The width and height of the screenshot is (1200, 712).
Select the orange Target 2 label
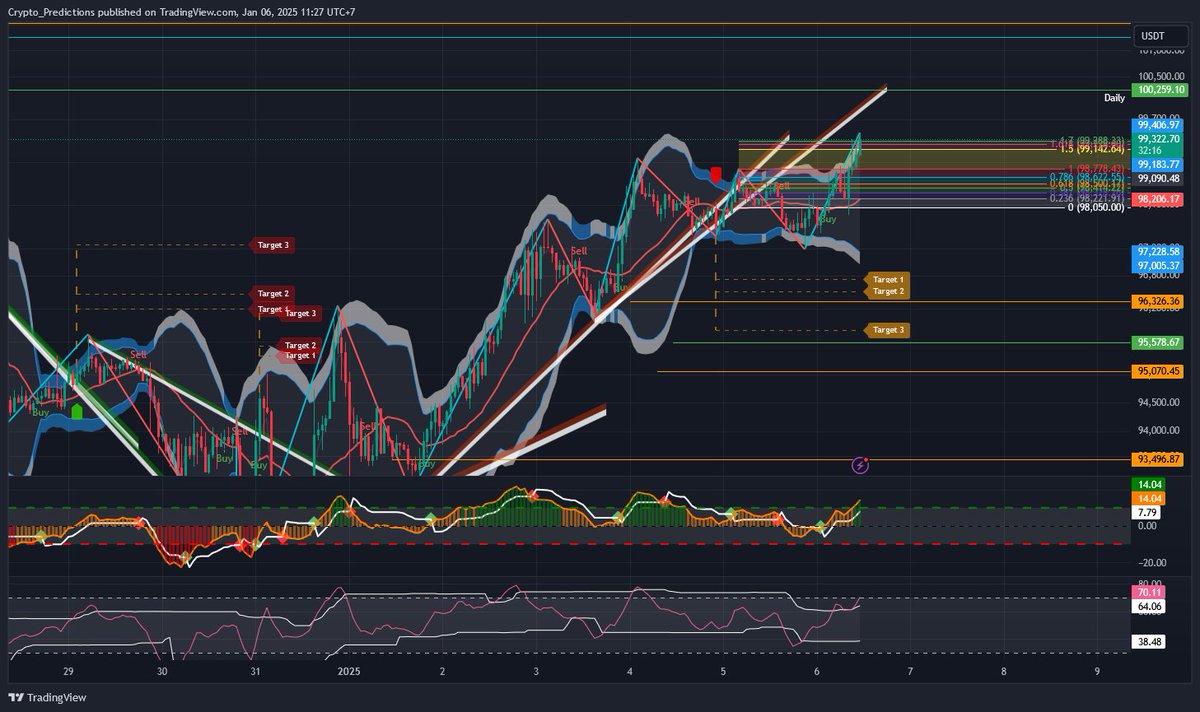click(888, 292)
